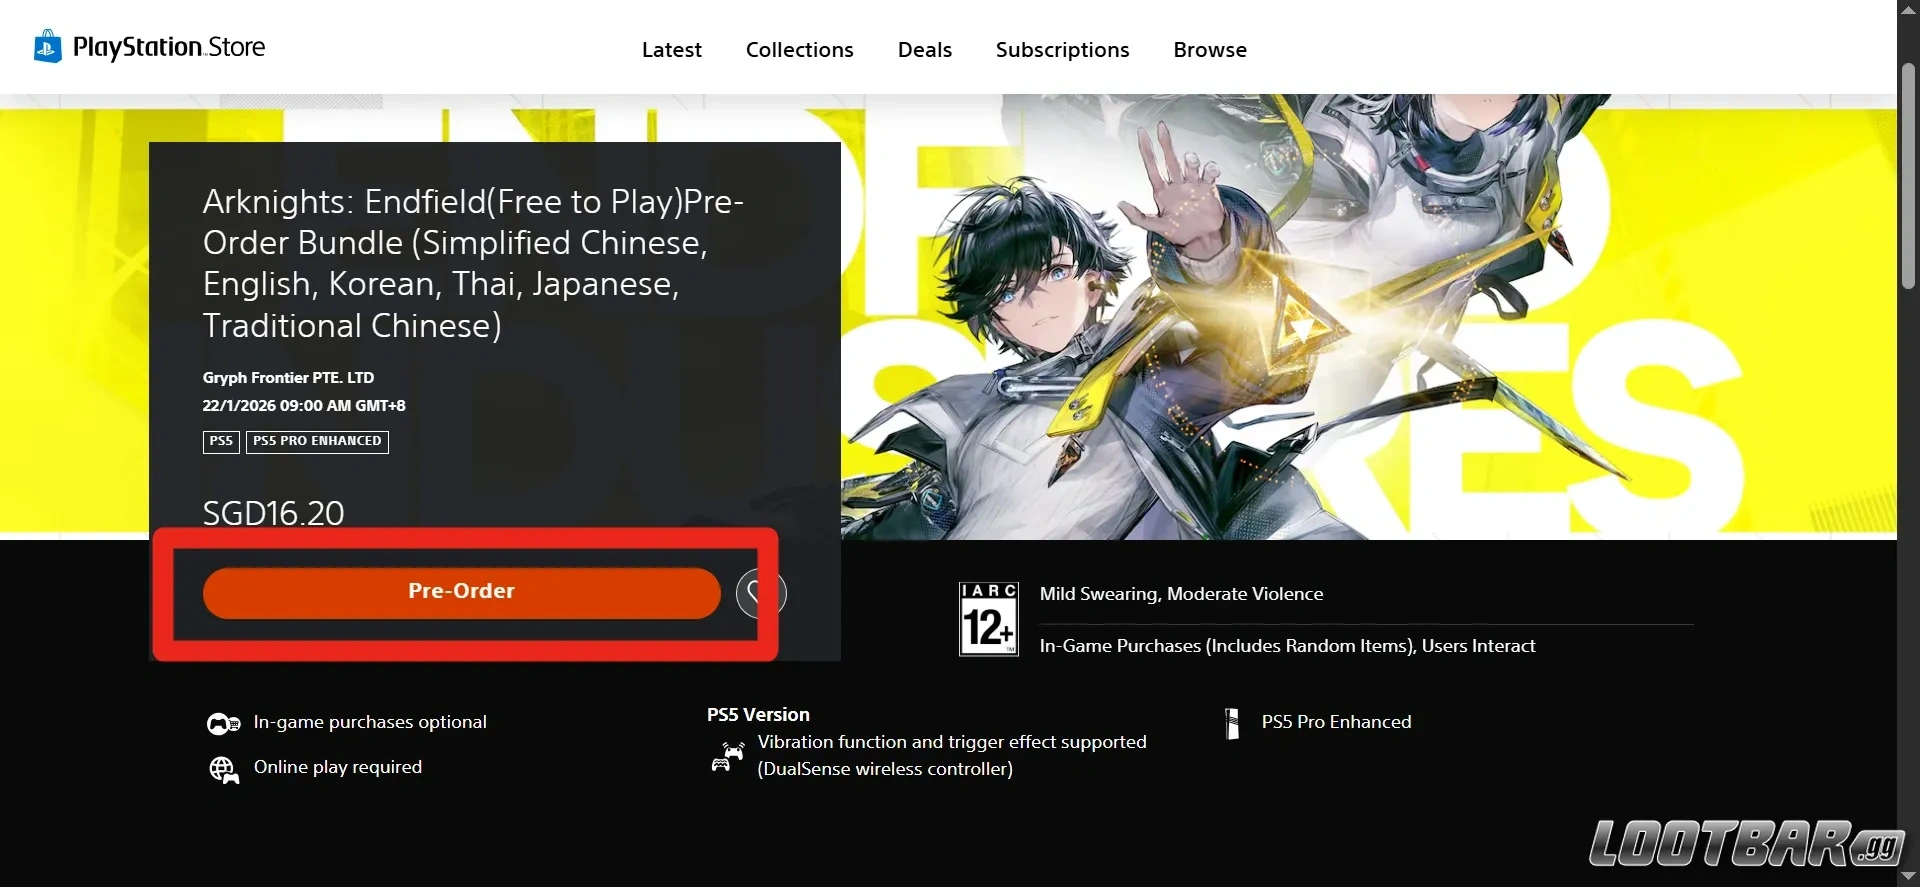This screenshot has height=887, width=1920.
Task: Click 'In-Game Purchases (Includes Random Items)' text
Action: (1226, 646)
